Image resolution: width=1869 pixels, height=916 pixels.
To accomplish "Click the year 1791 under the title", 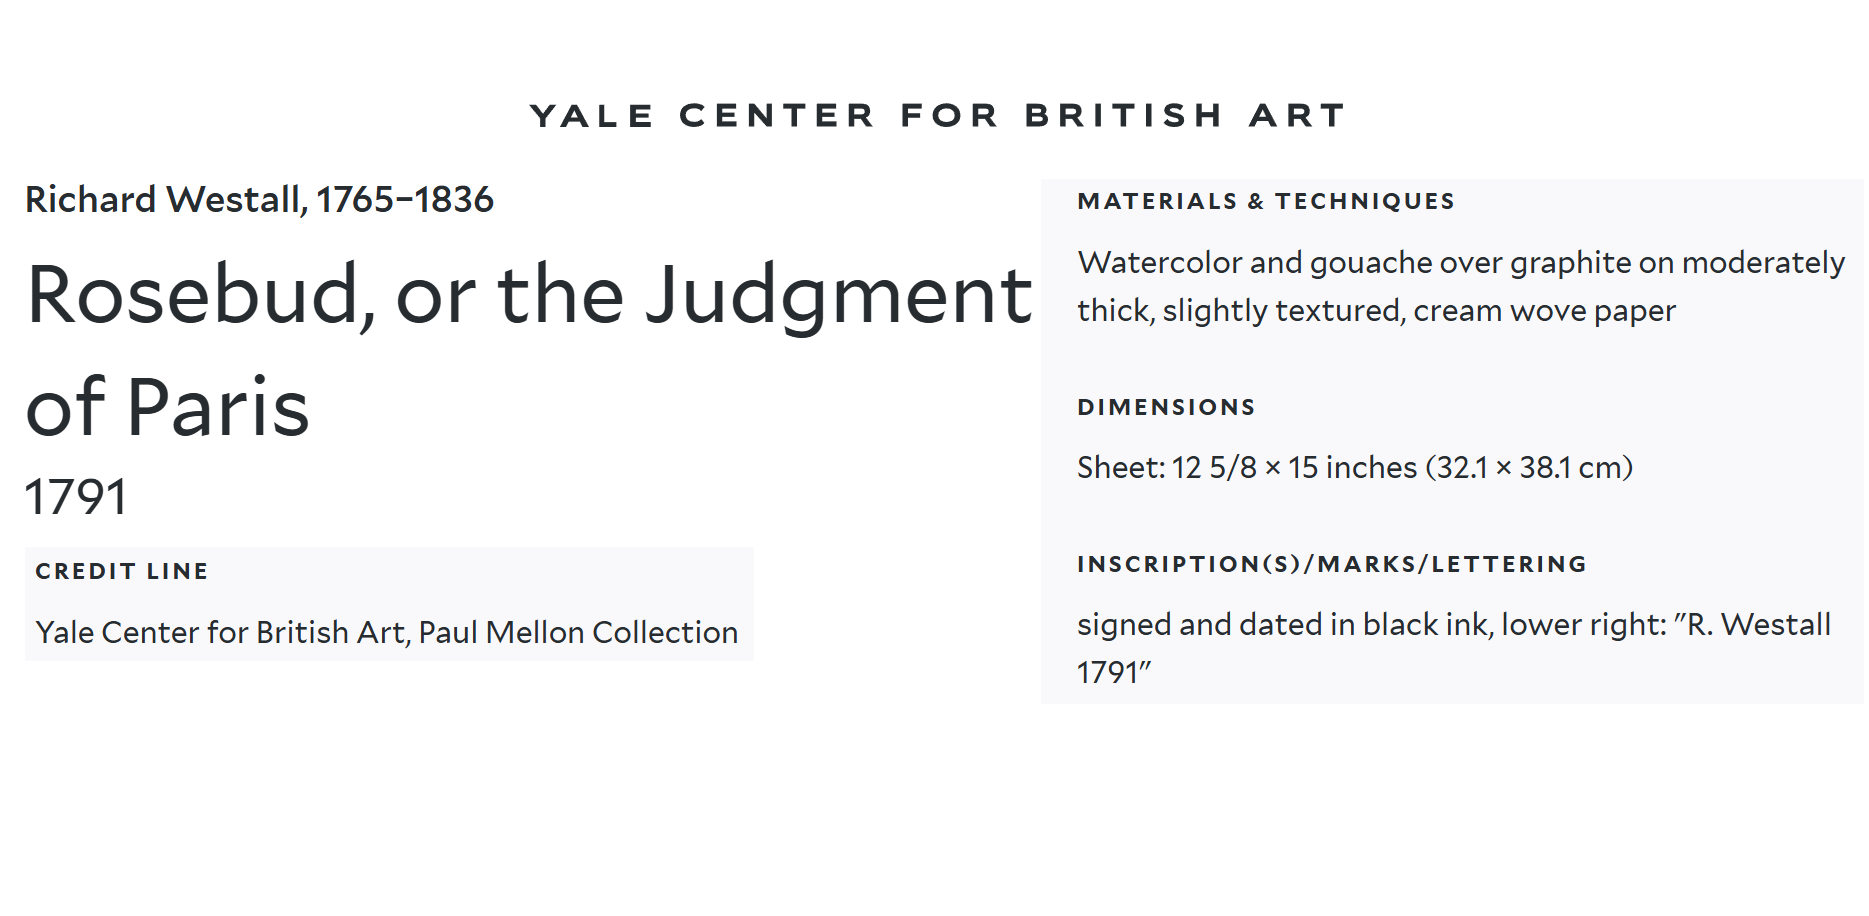I will [x=76, y=497].
